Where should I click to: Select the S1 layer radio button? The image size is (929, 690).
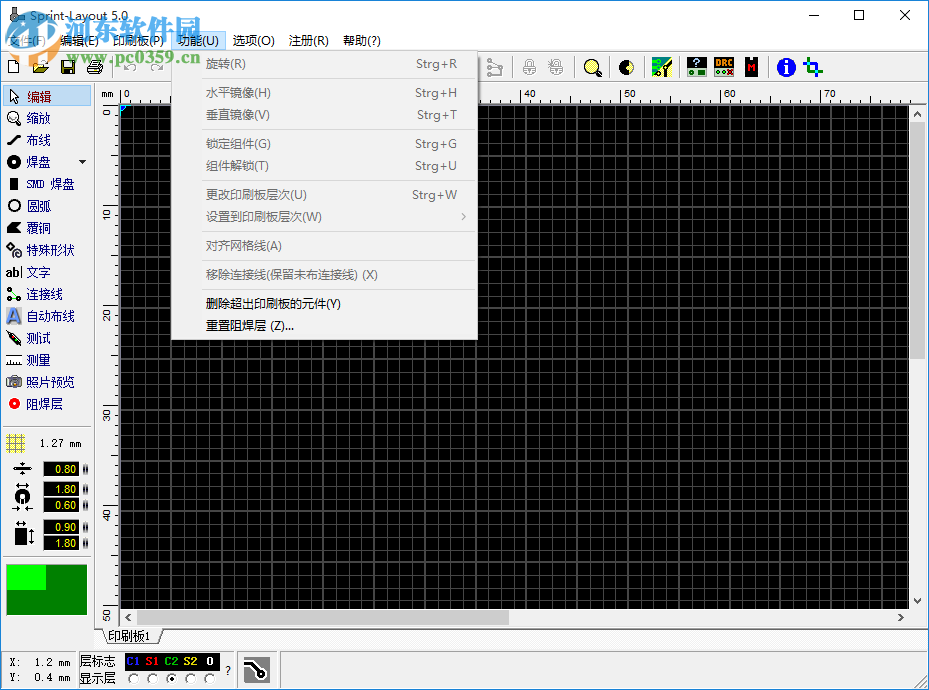click(152, 679)
